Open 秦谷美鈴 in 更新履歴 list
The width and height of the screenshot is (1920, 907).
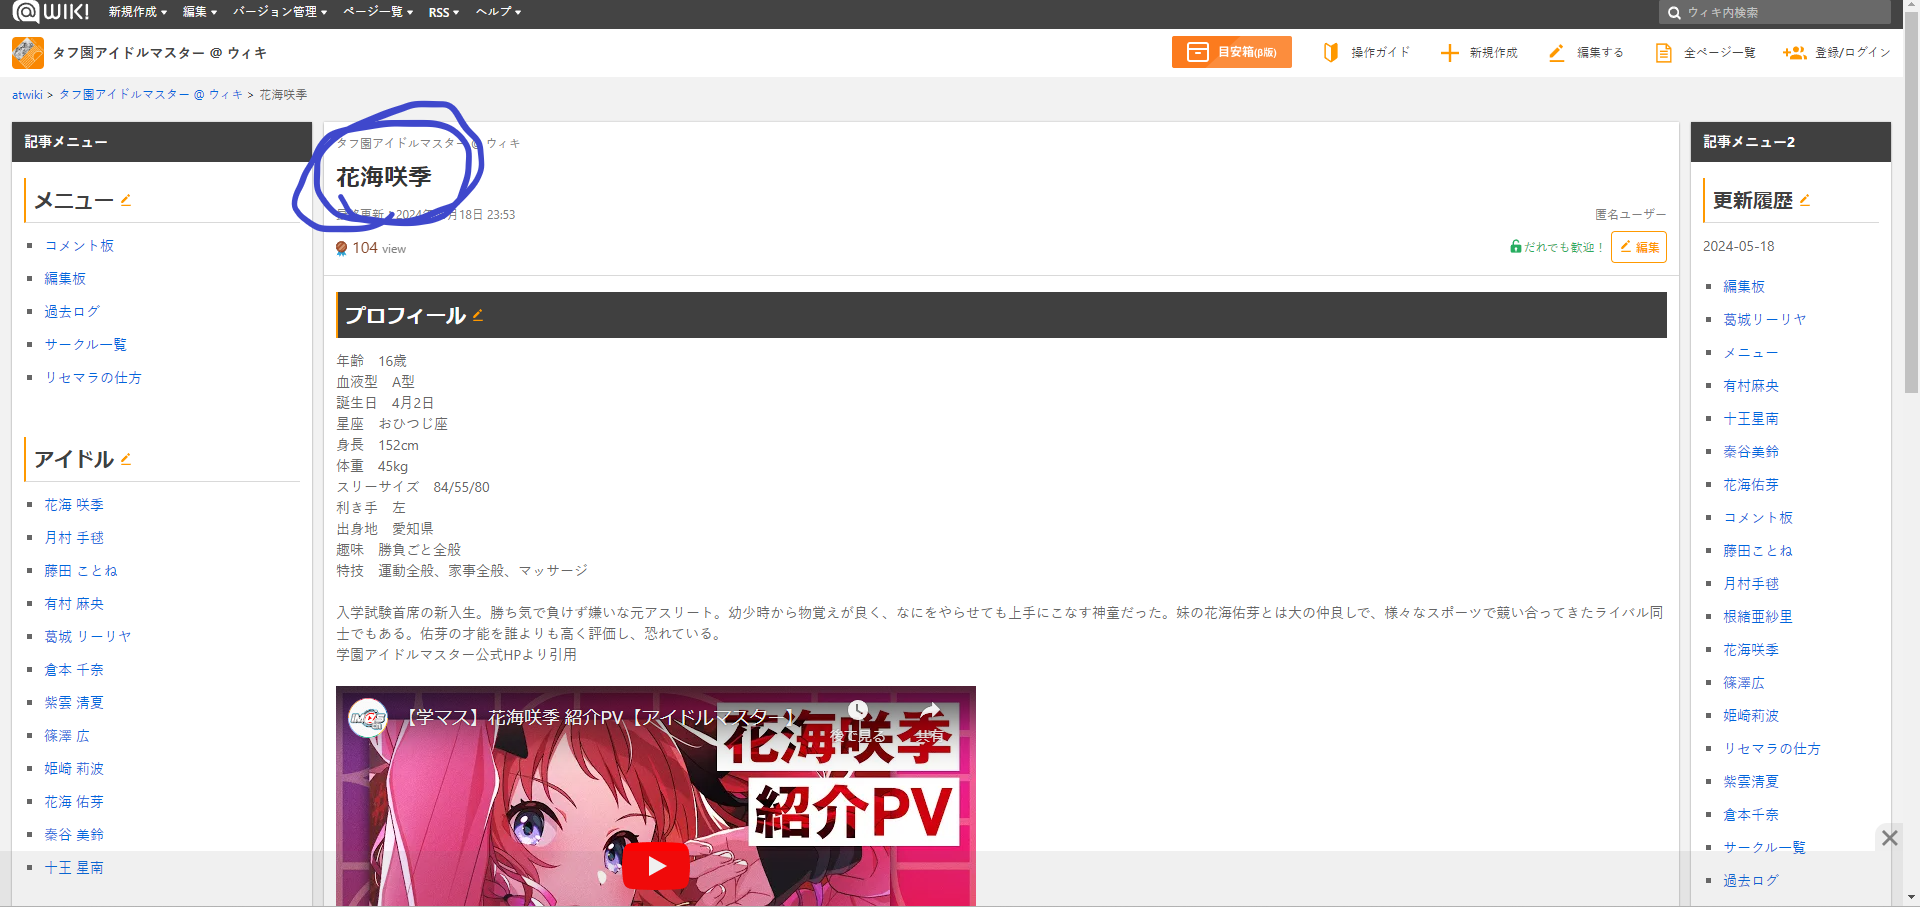click(x=1751, y=452)
